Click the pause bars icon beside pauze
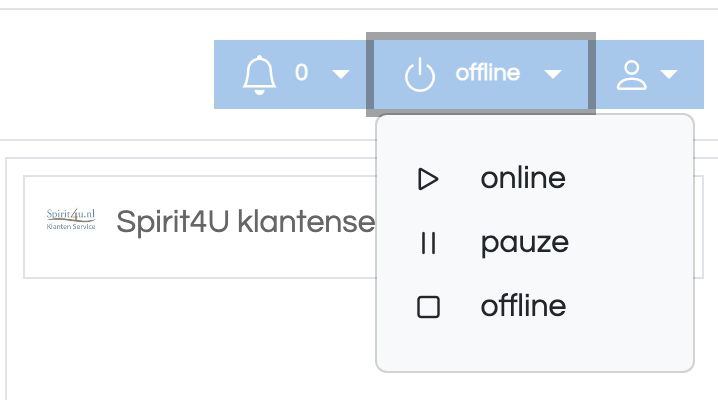The image size is (718, 400). pyautogui.click(x=428, y=243)
